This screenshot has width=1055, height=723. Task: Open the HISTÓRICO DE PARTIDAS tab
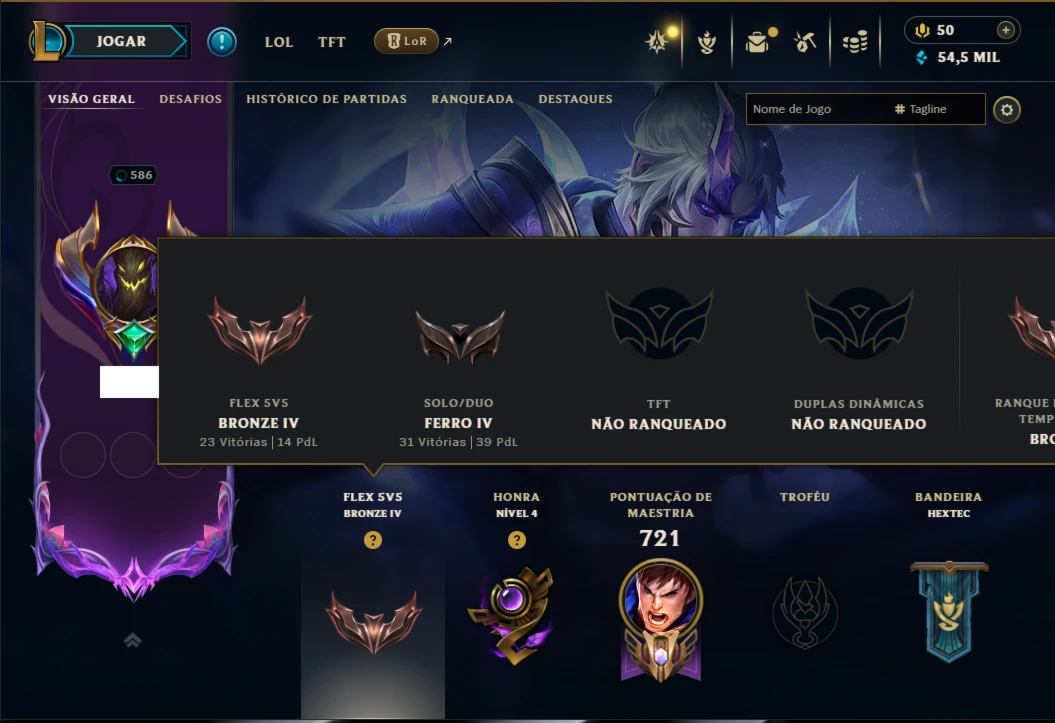coord(326,99)
